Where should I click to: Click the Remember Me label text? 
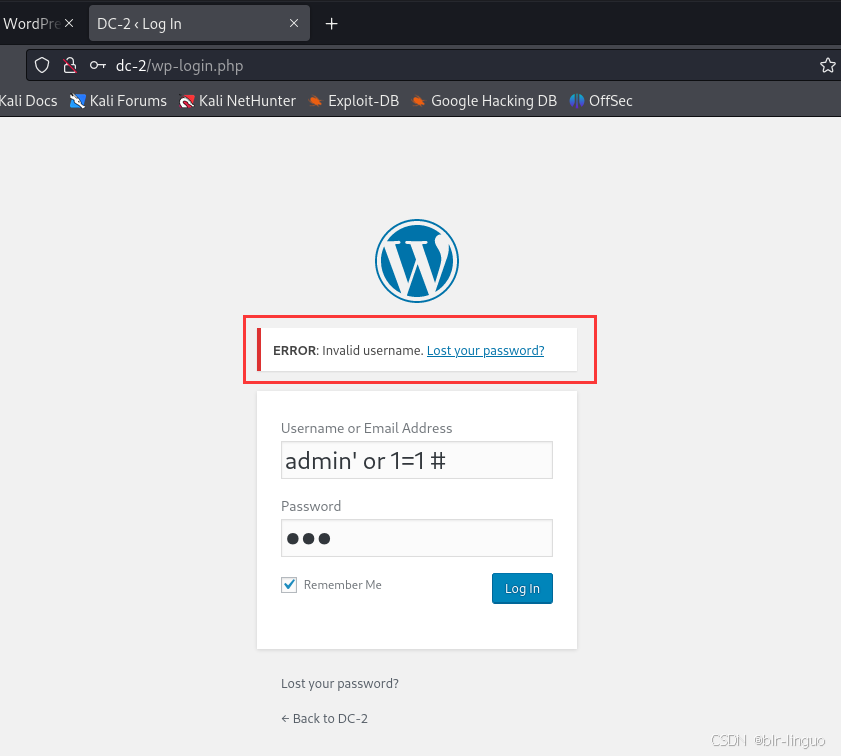tap(343, 584)
